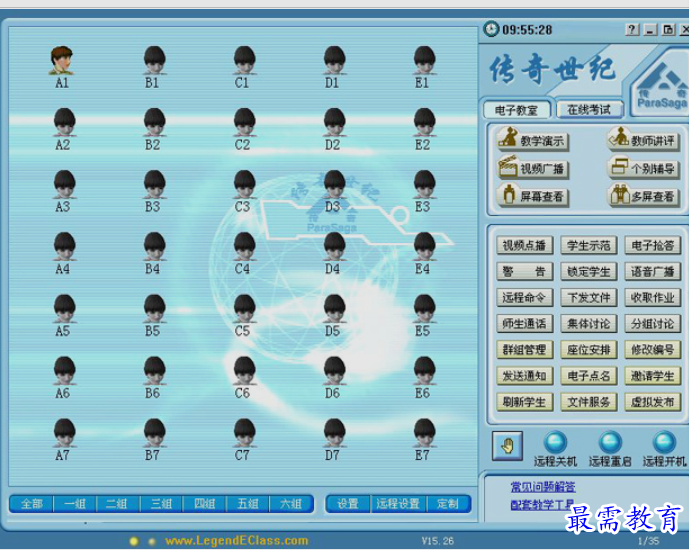Start 视频广播 video broadcast
689x550 pixels.
click(x=533, y=167)
